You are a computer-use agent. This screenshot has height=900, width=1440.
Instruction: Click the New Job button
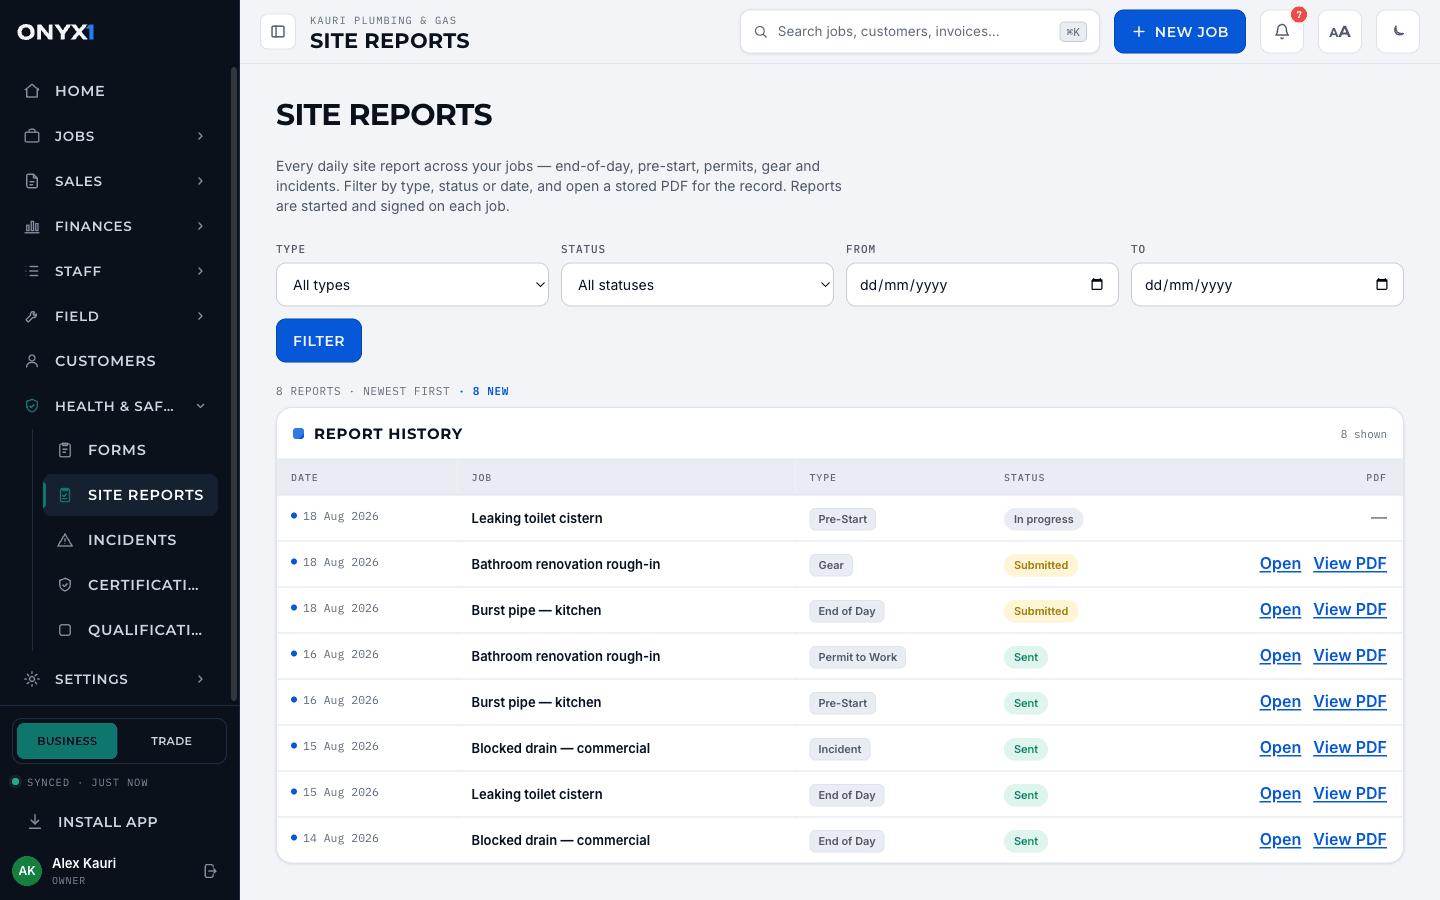pos(1180,32)
